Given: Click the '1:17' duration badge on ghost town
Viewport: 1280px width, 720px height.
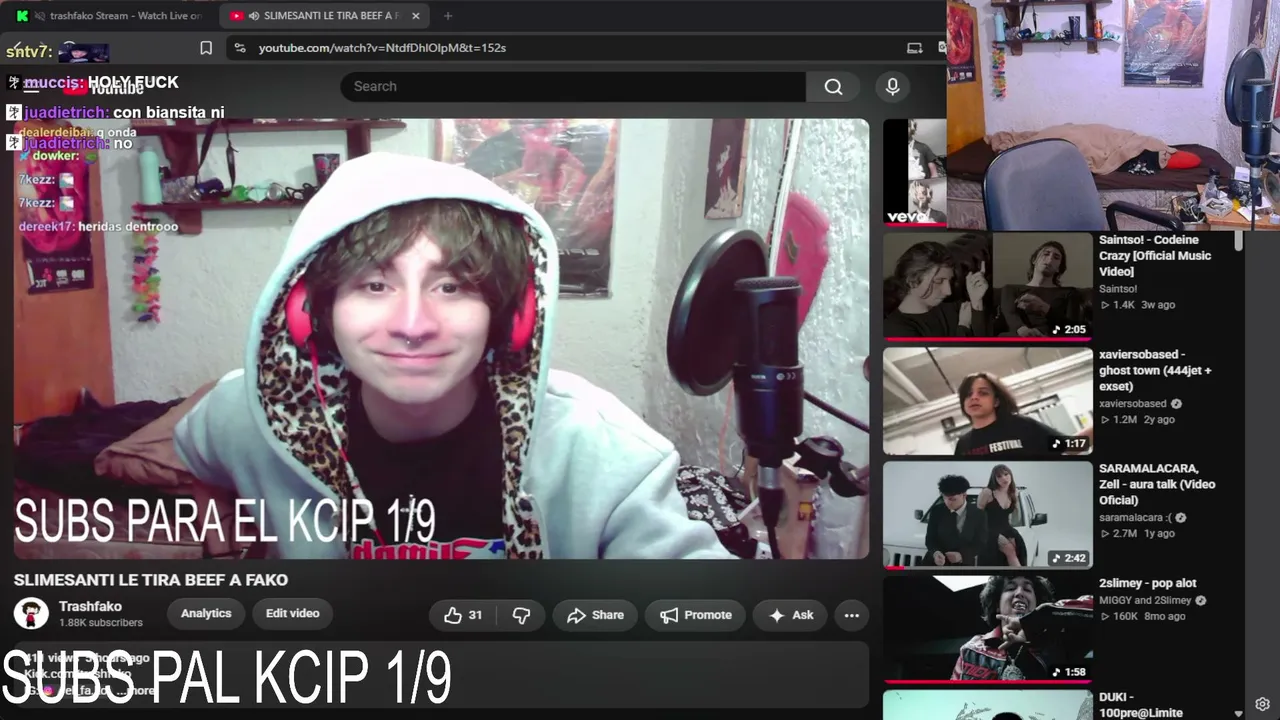Looking at the screenshot, I should point(1070,443).
